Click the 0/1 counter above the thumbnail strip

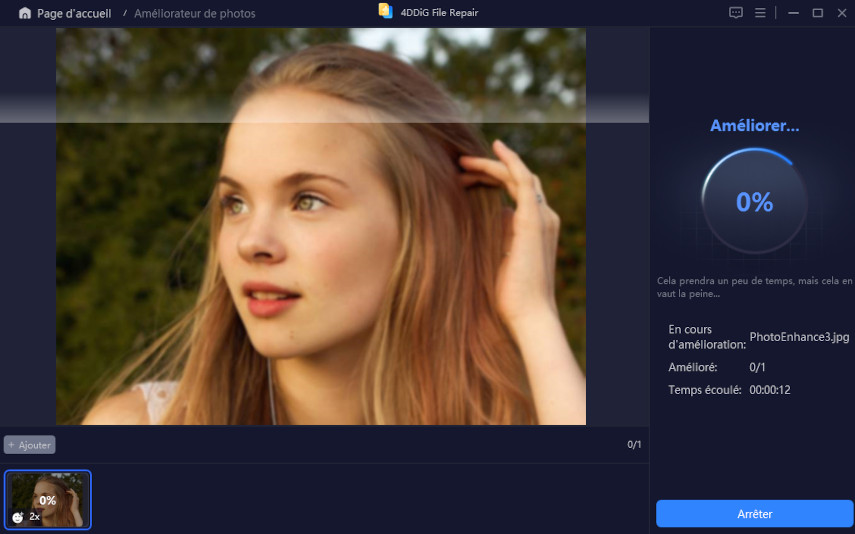pos(634,444)
